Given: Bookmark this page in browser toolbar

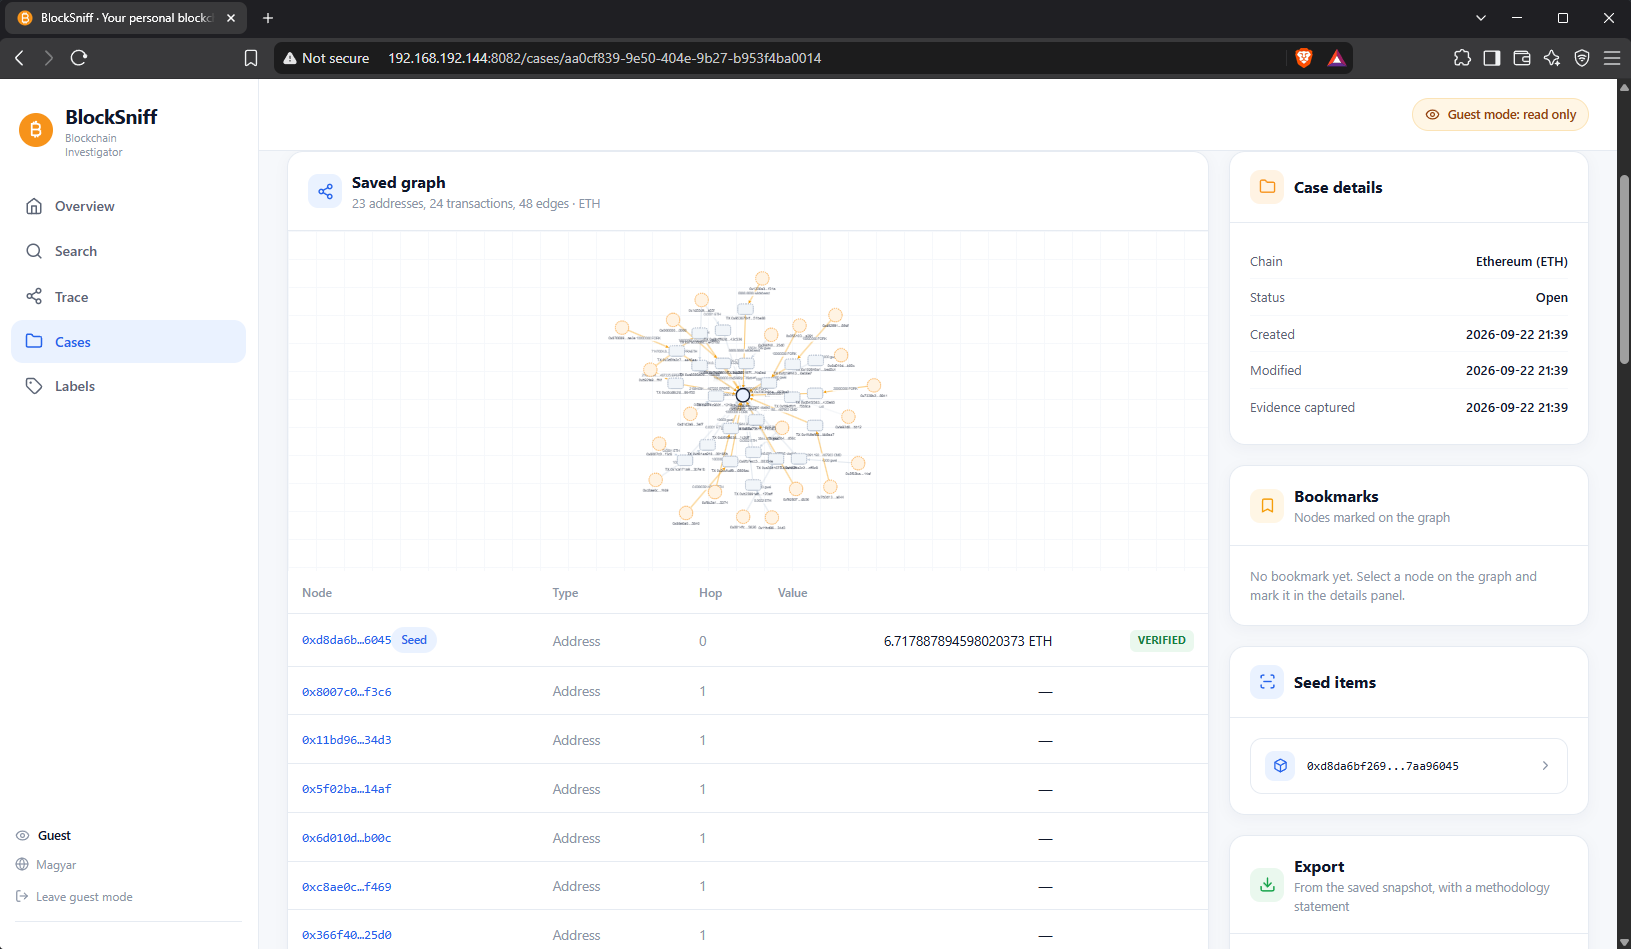Looking at the screenshot, I should tap(251, 58).
